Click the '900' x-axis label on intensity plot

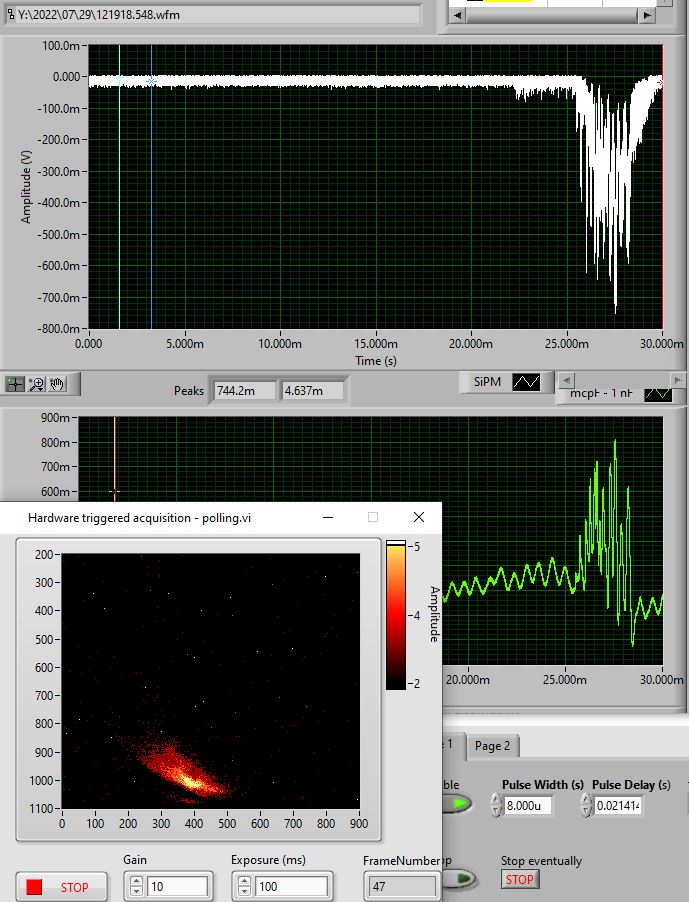[358, 823]
